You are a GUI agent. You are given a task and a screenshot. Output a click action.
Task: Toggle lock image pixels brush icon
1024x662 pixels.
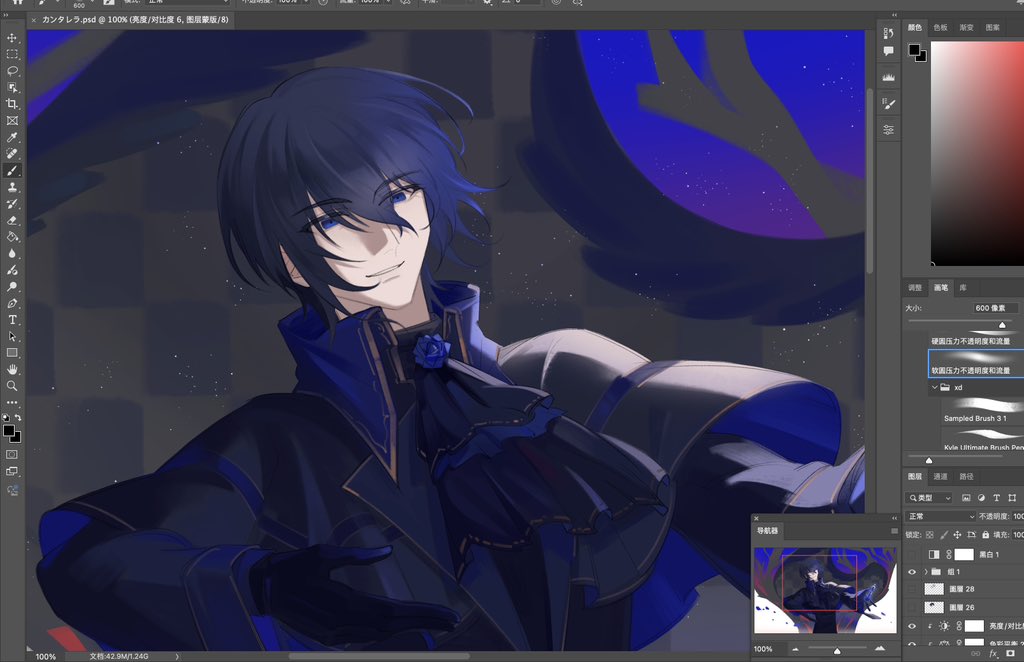pos(944,535)
